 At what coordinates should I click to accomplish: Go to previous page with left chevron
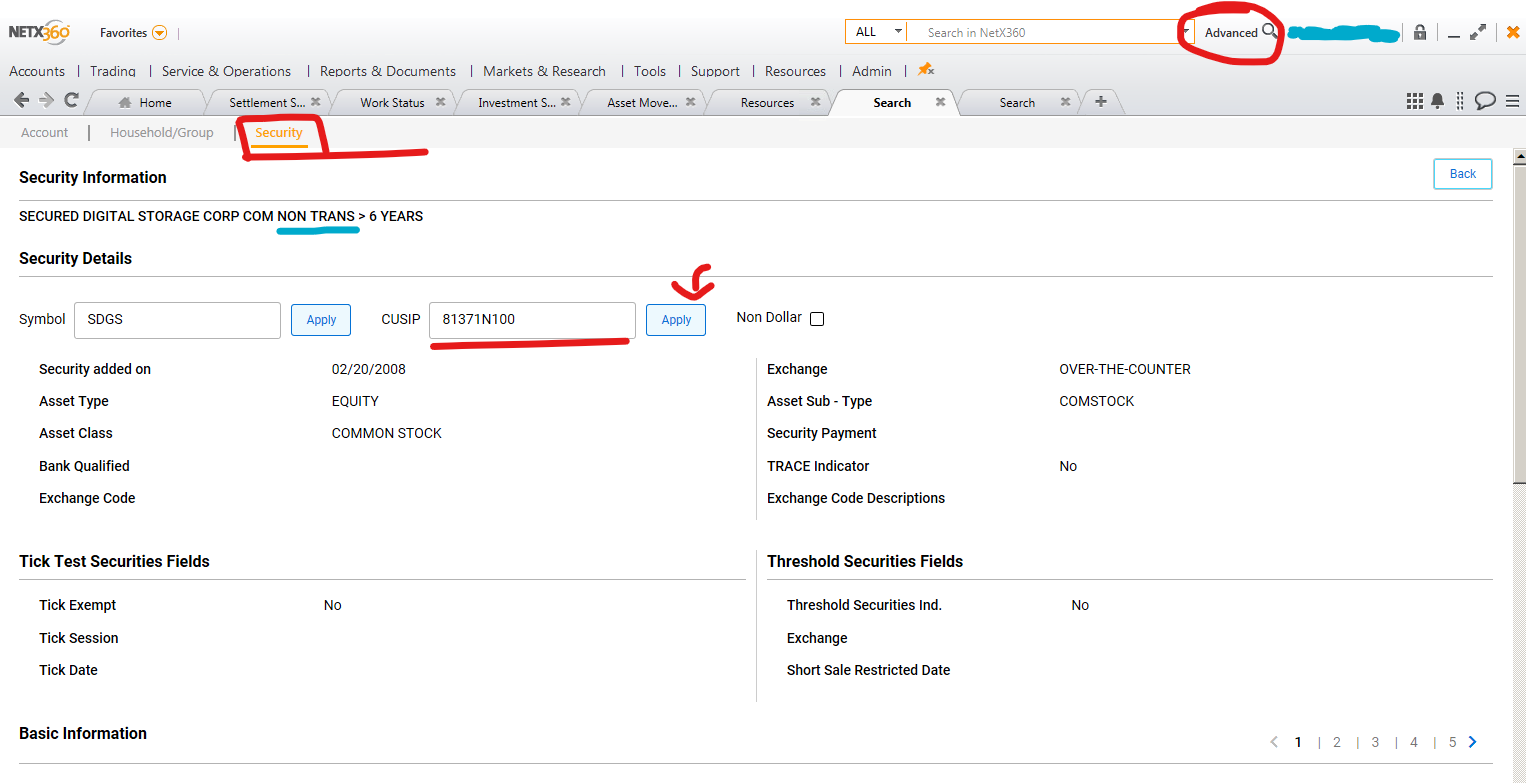tap(1274, 742)
